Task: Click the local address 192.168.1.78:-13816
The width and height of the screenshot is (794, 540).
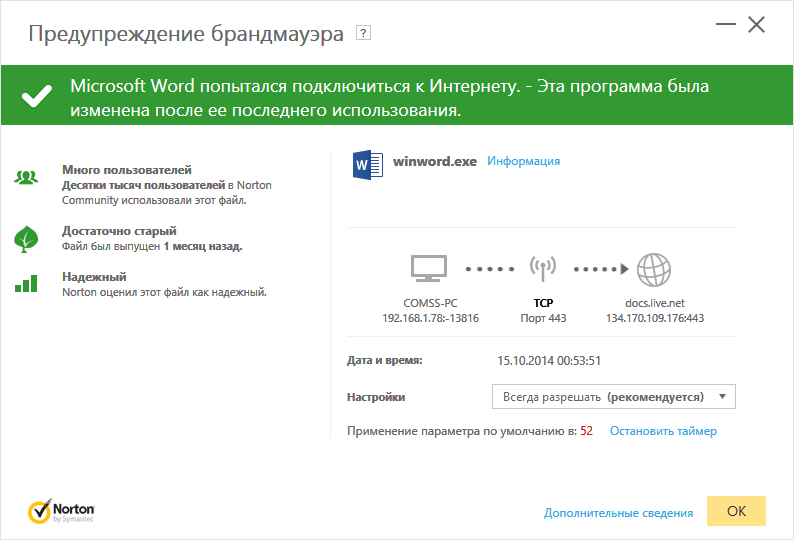Action: click(430, 318)
